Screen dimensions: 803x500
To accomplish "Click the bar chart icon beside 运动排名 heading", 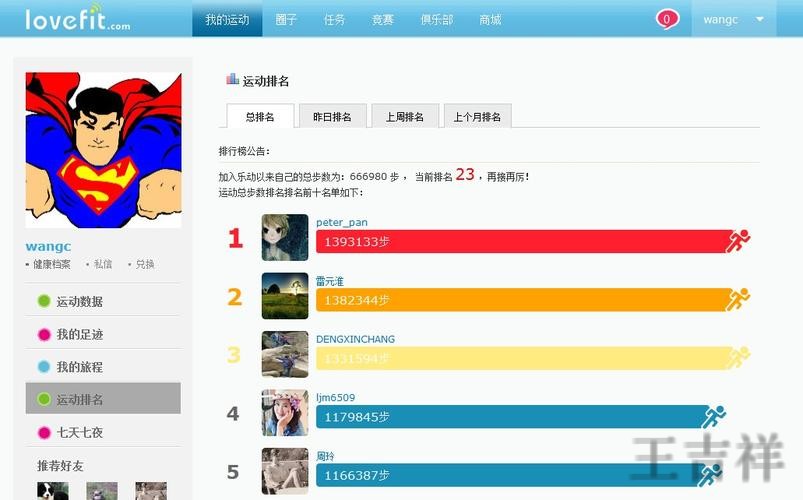I will [x=232, y=79].
